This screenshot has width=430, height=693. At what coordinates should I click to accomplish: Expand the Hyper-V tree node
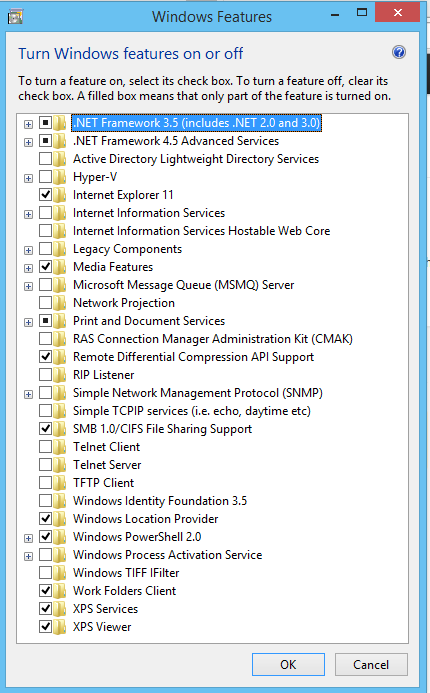(x=28, y=179)
